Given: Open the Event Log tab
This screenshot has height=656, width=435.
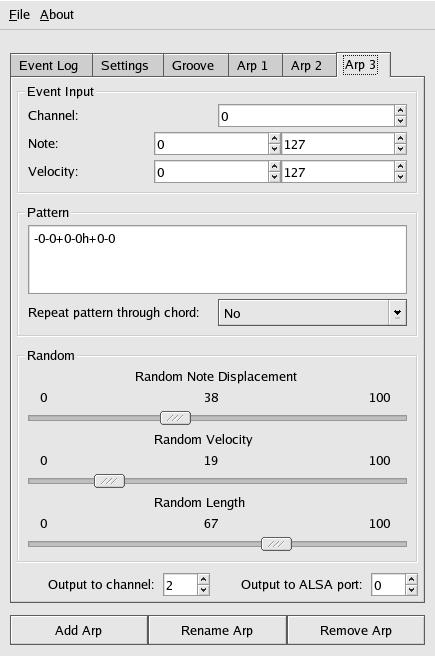Looking at the screenshot, I should (49, 66).
